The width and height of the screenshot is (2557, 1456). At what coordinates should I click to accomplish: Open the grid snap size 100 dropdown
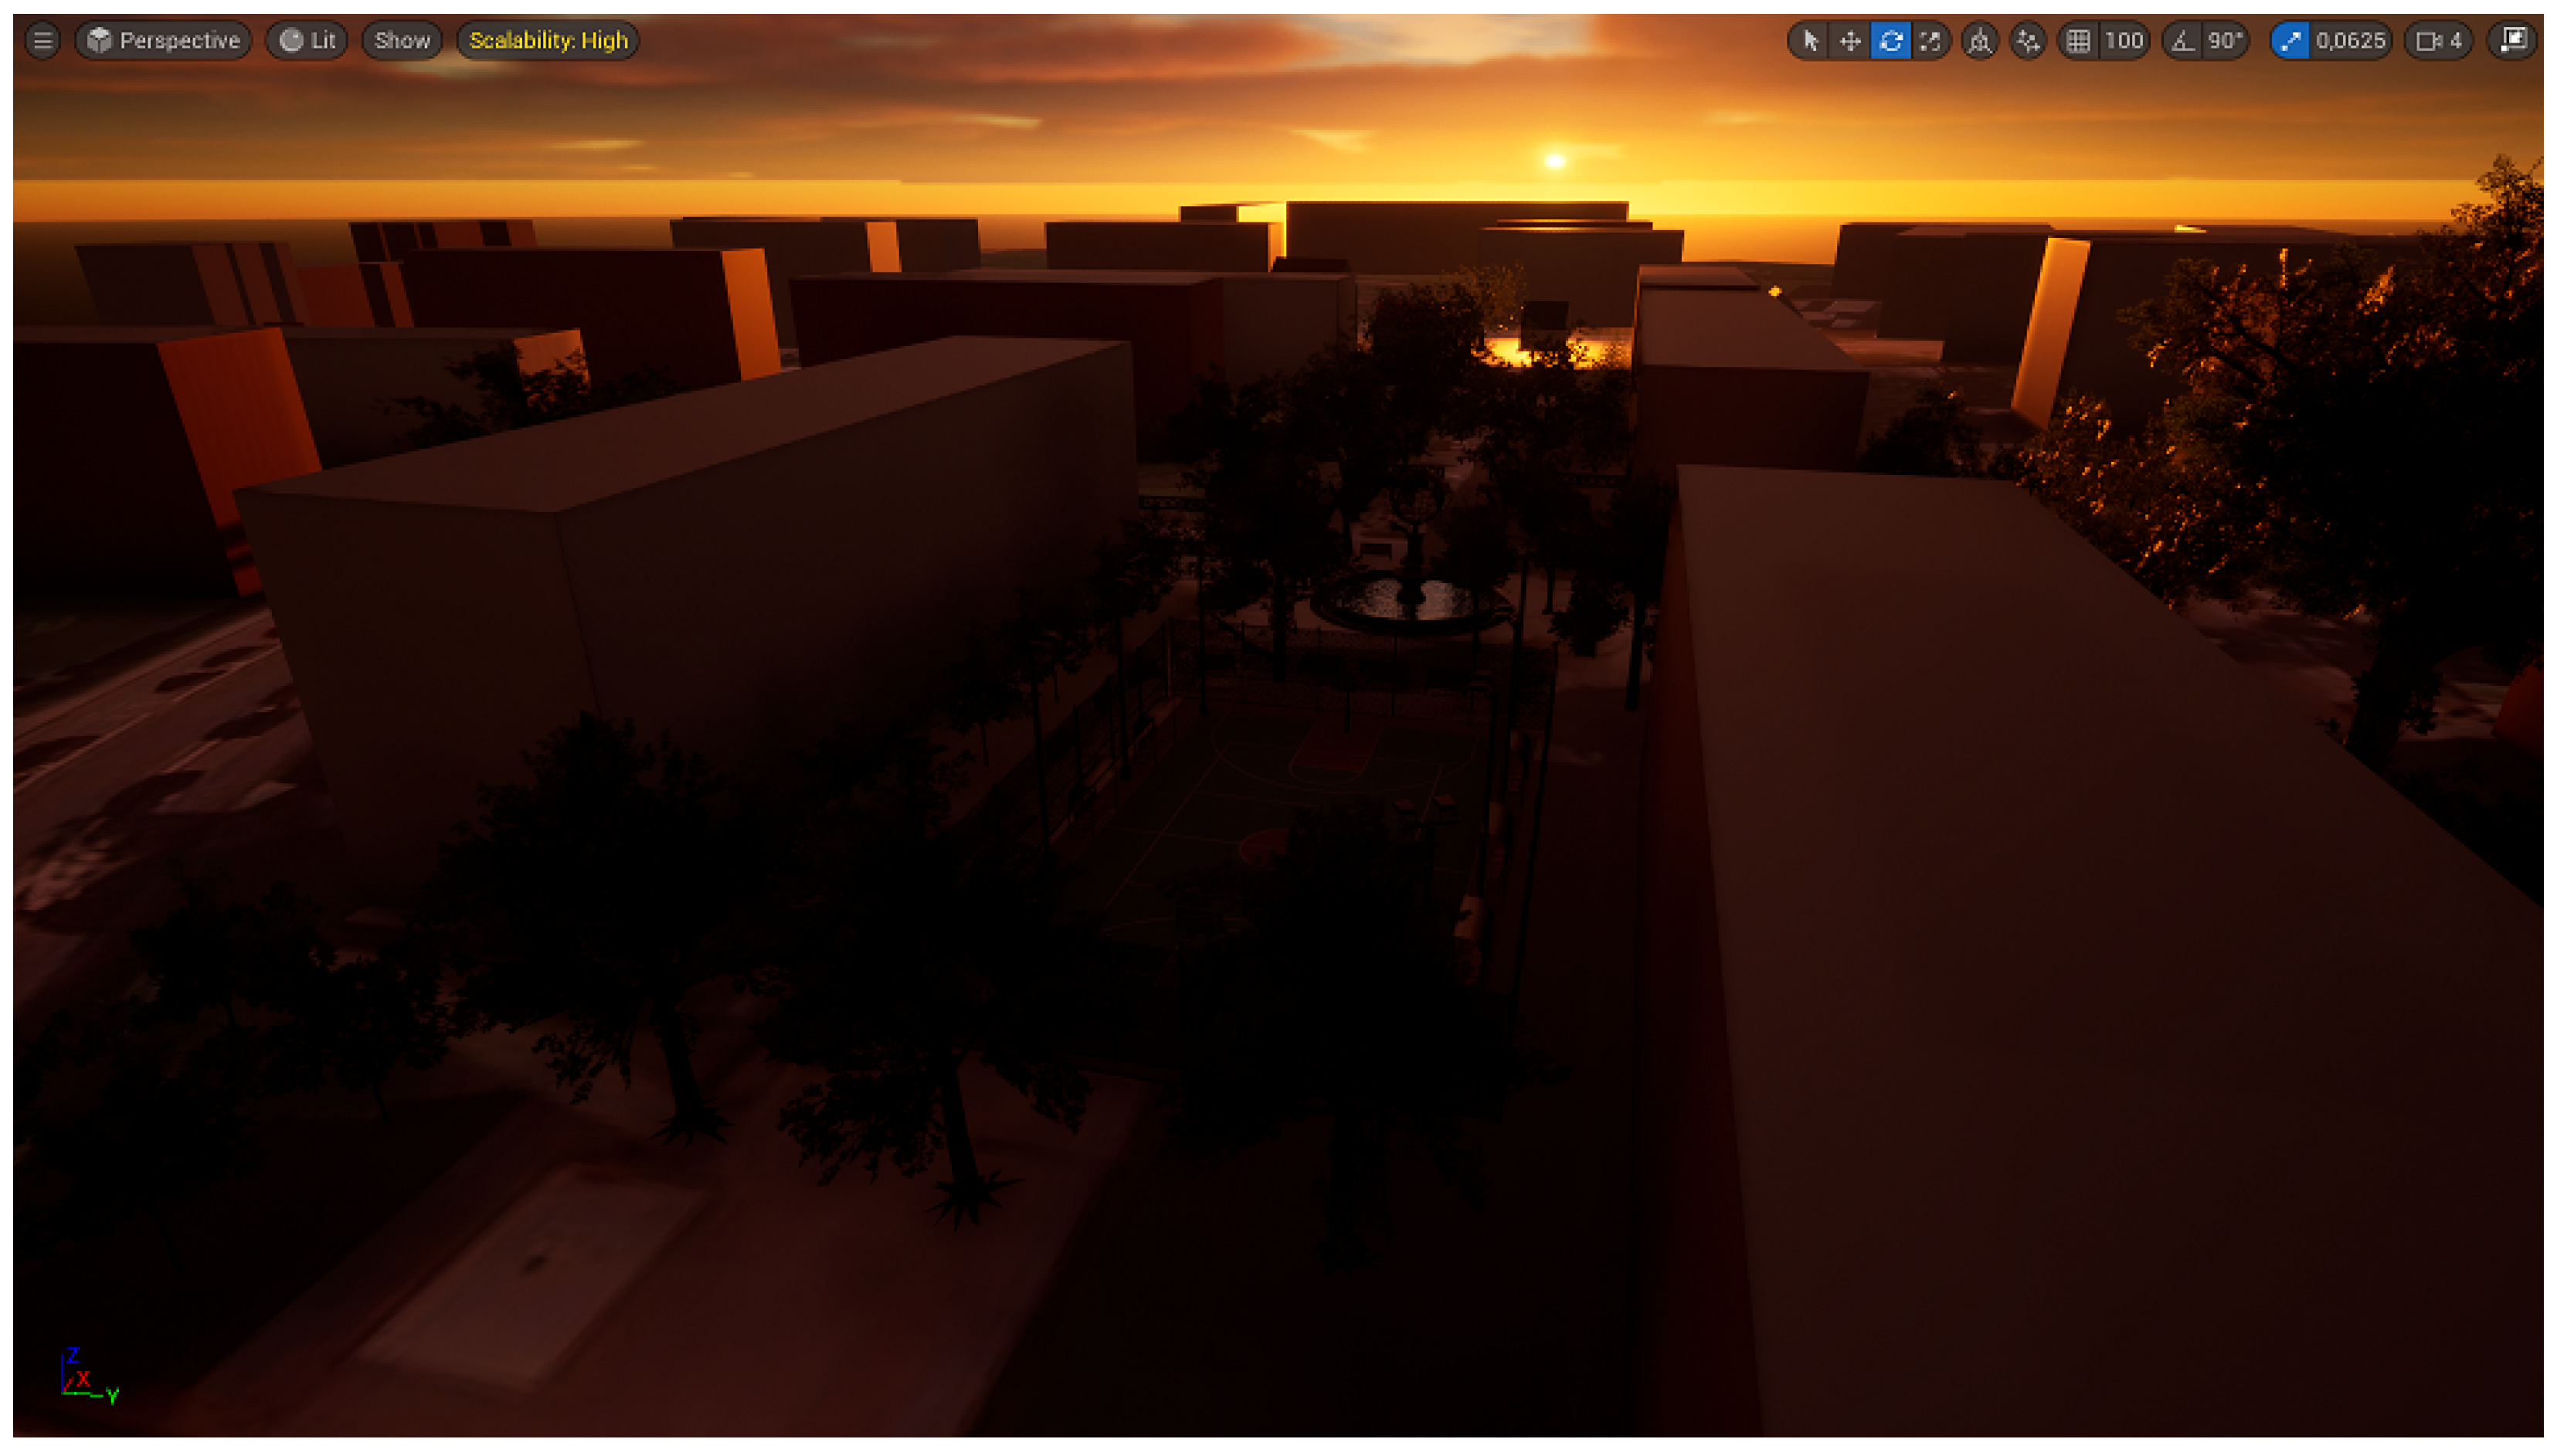coord(2123,41)
